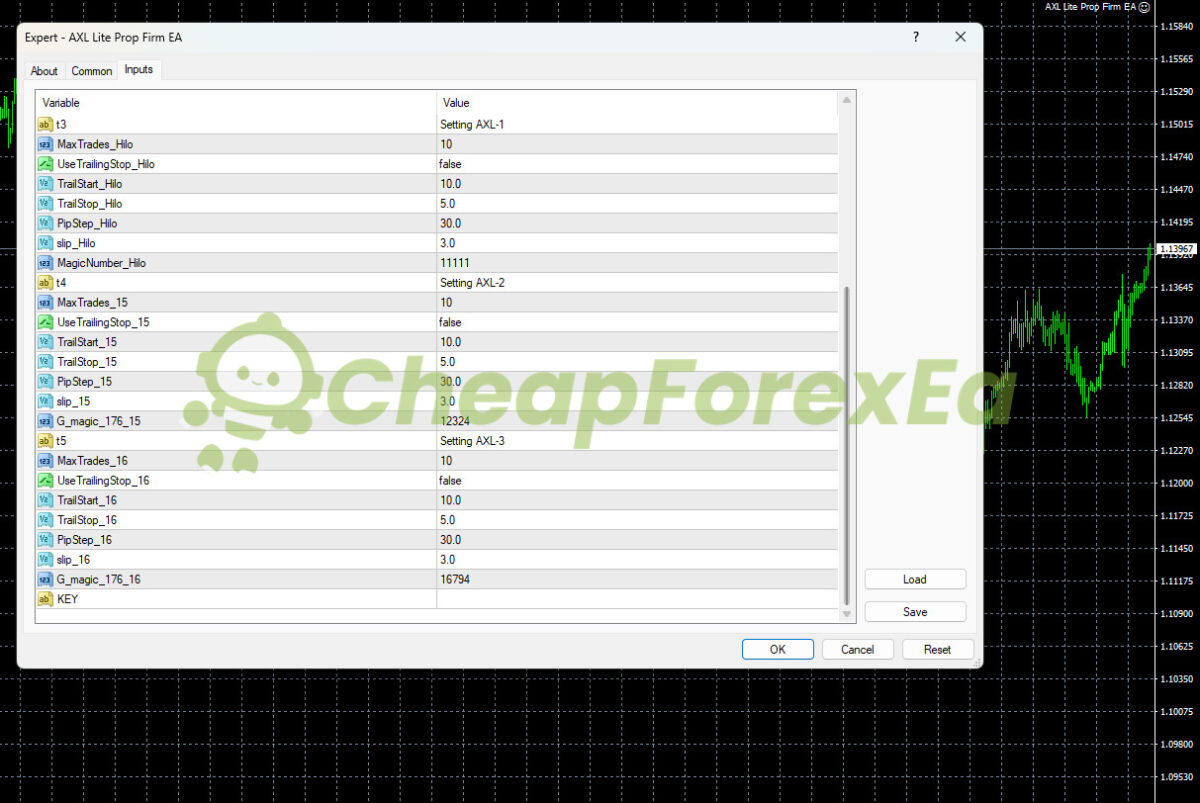The image size is (1200, 803).
Task: Click the double icon beside PipStep_15
Action: point(45,381)
